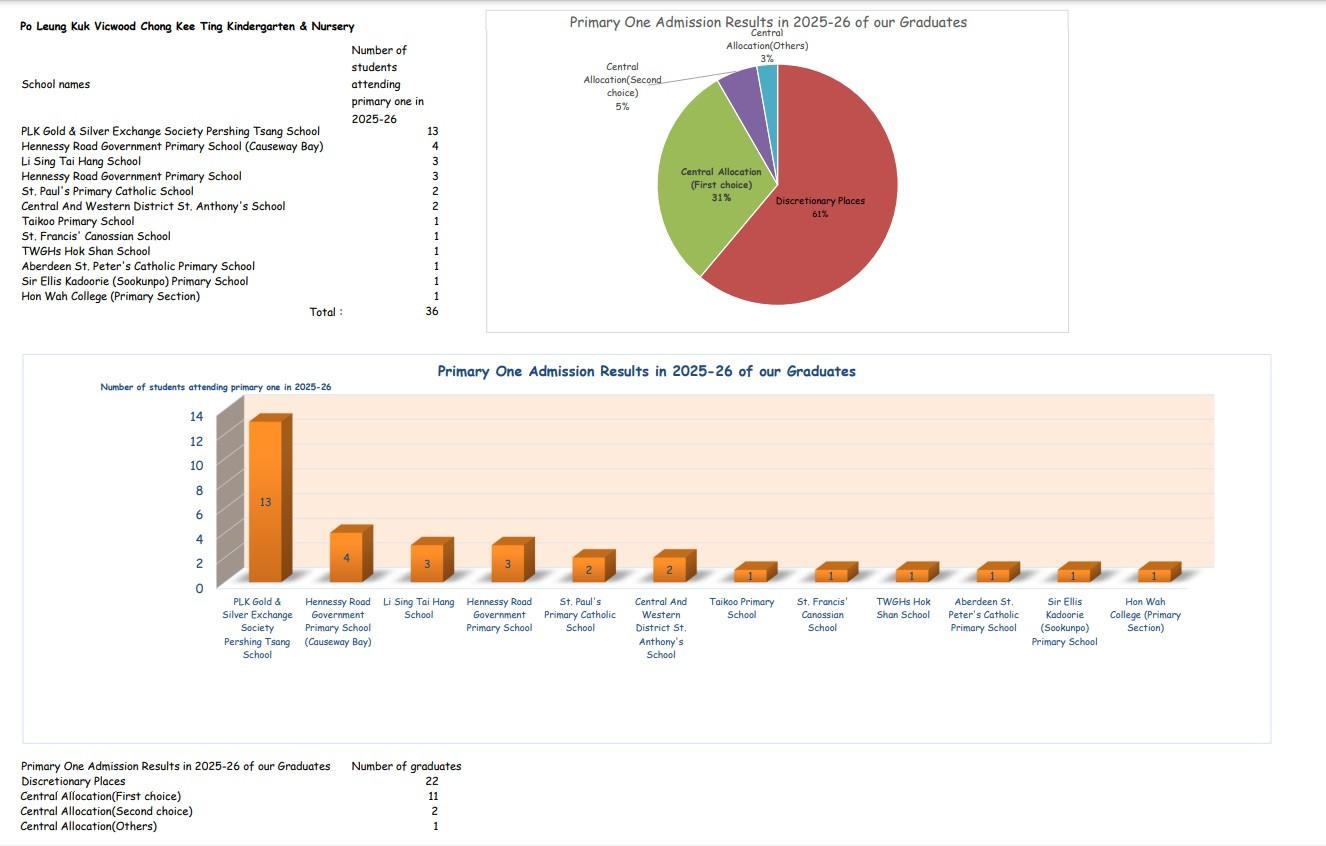Click bottom table 'Central Allocation(First choice)' label

101,796
